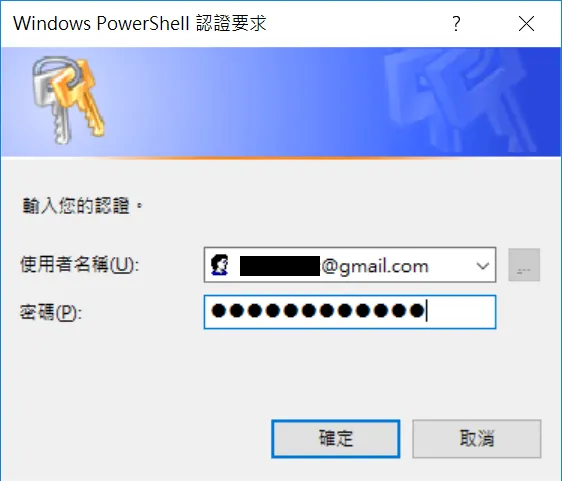
Task: Click the faded keys watermark in the banner
Action: click(462, 100)
